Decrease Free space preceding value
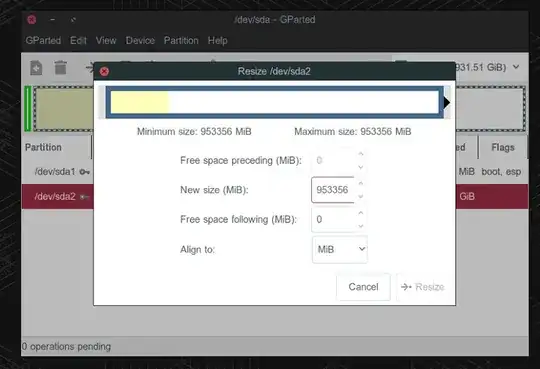 pyautogui.click(x=361, y=167)
